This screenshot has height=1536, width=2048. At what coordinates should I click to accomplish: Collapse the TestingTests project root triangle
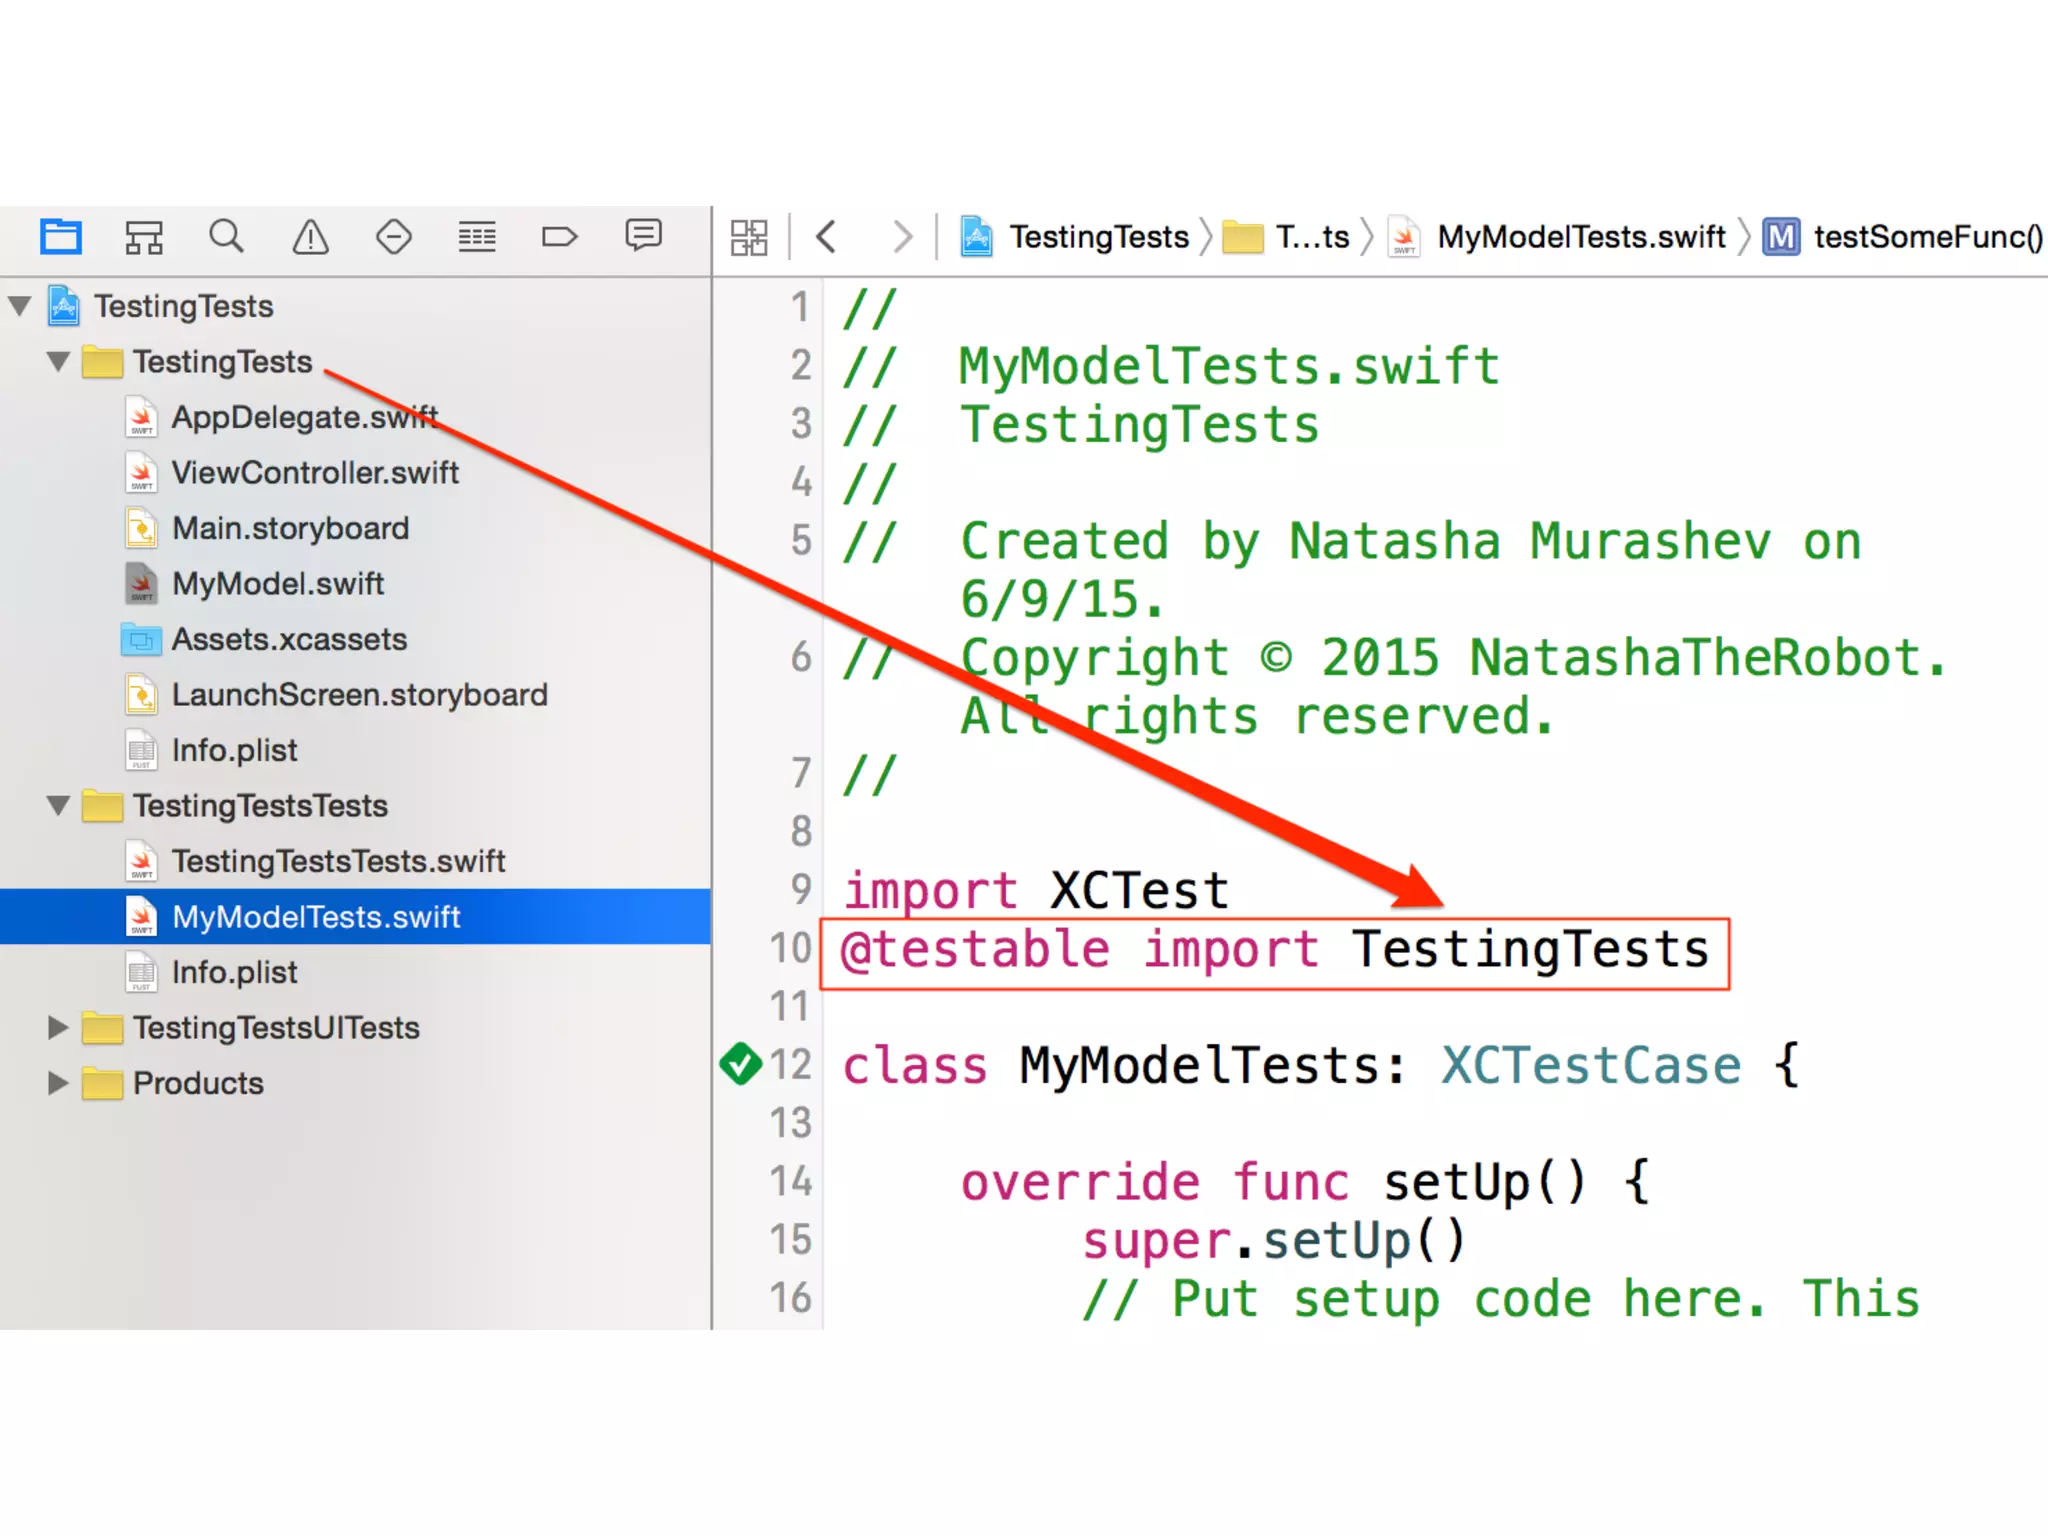coord(20,305)
